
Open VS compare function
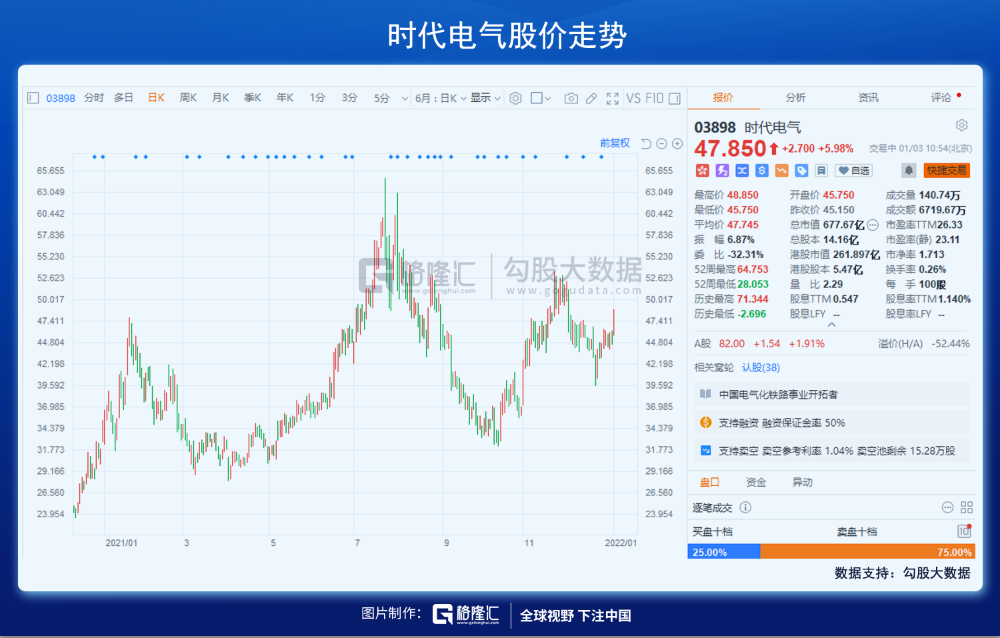click(x=633, y=98)
